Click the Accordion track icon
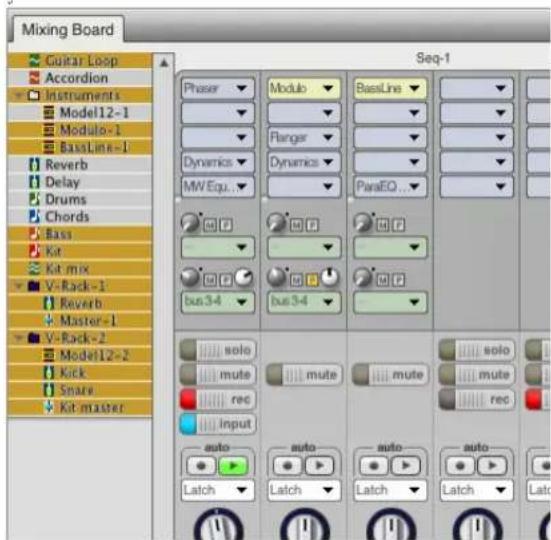This screenshot has width=551, height=540. click(x=34, y=78)
